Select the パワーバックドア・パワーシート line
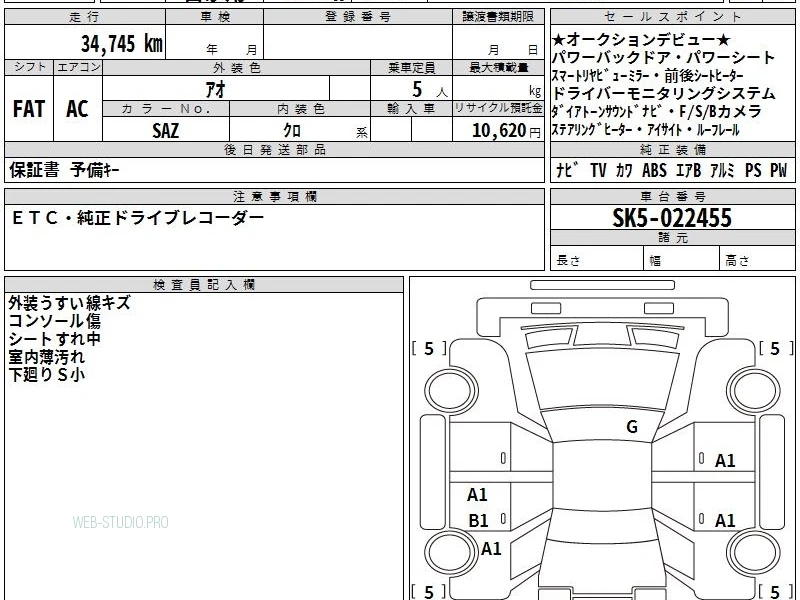The width and height of the screenshot is (800, 600). coord(663,57)
